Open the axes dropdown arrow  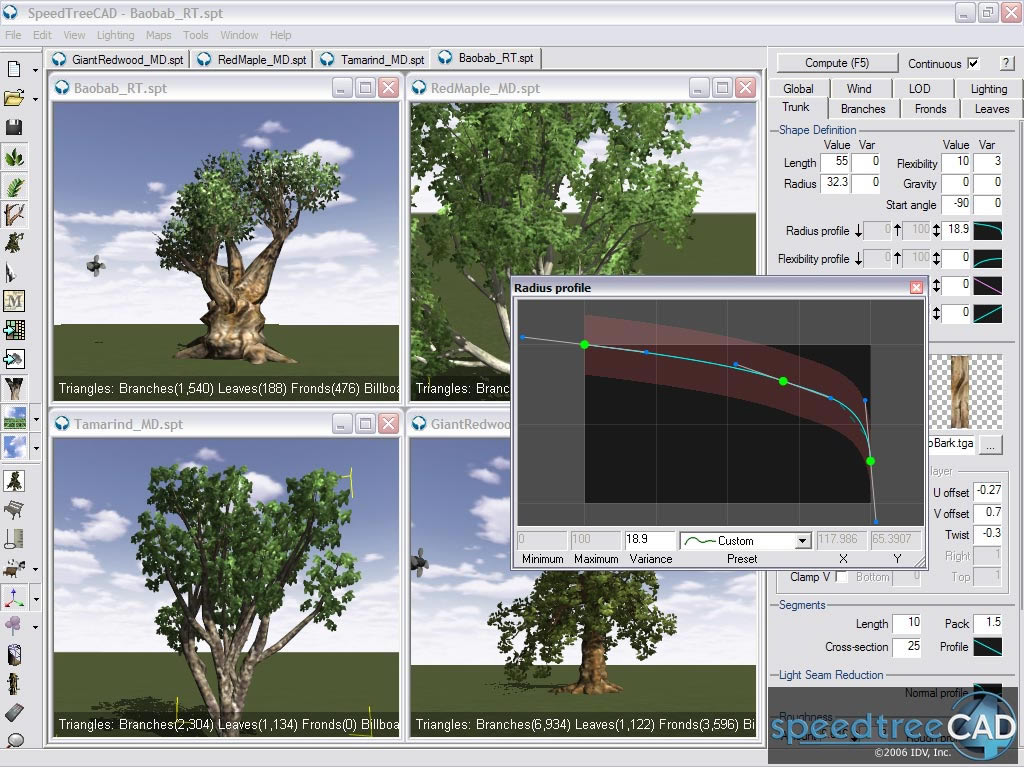(36, 599)
